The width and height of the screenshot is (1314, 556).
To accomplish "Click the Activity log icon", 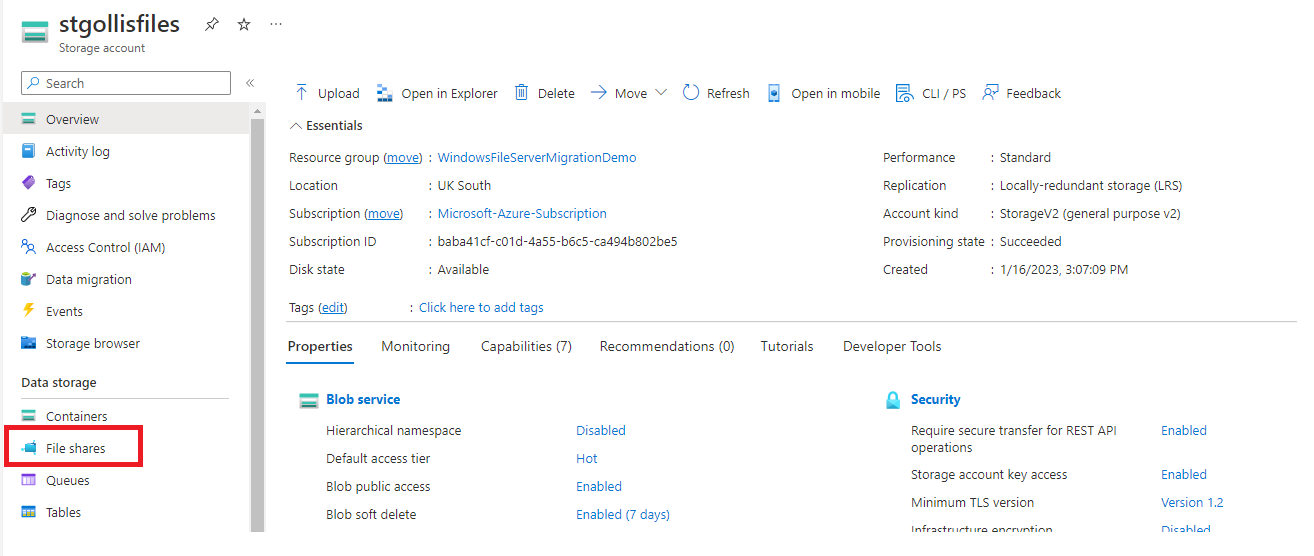I will [x=29, y=151].
